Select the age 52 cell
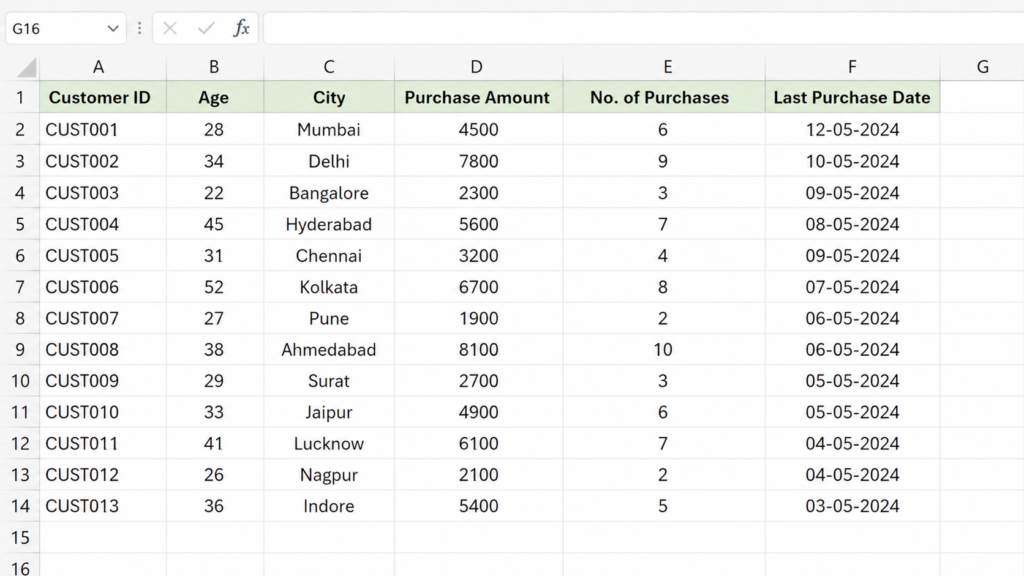 [x=215, y=287]
